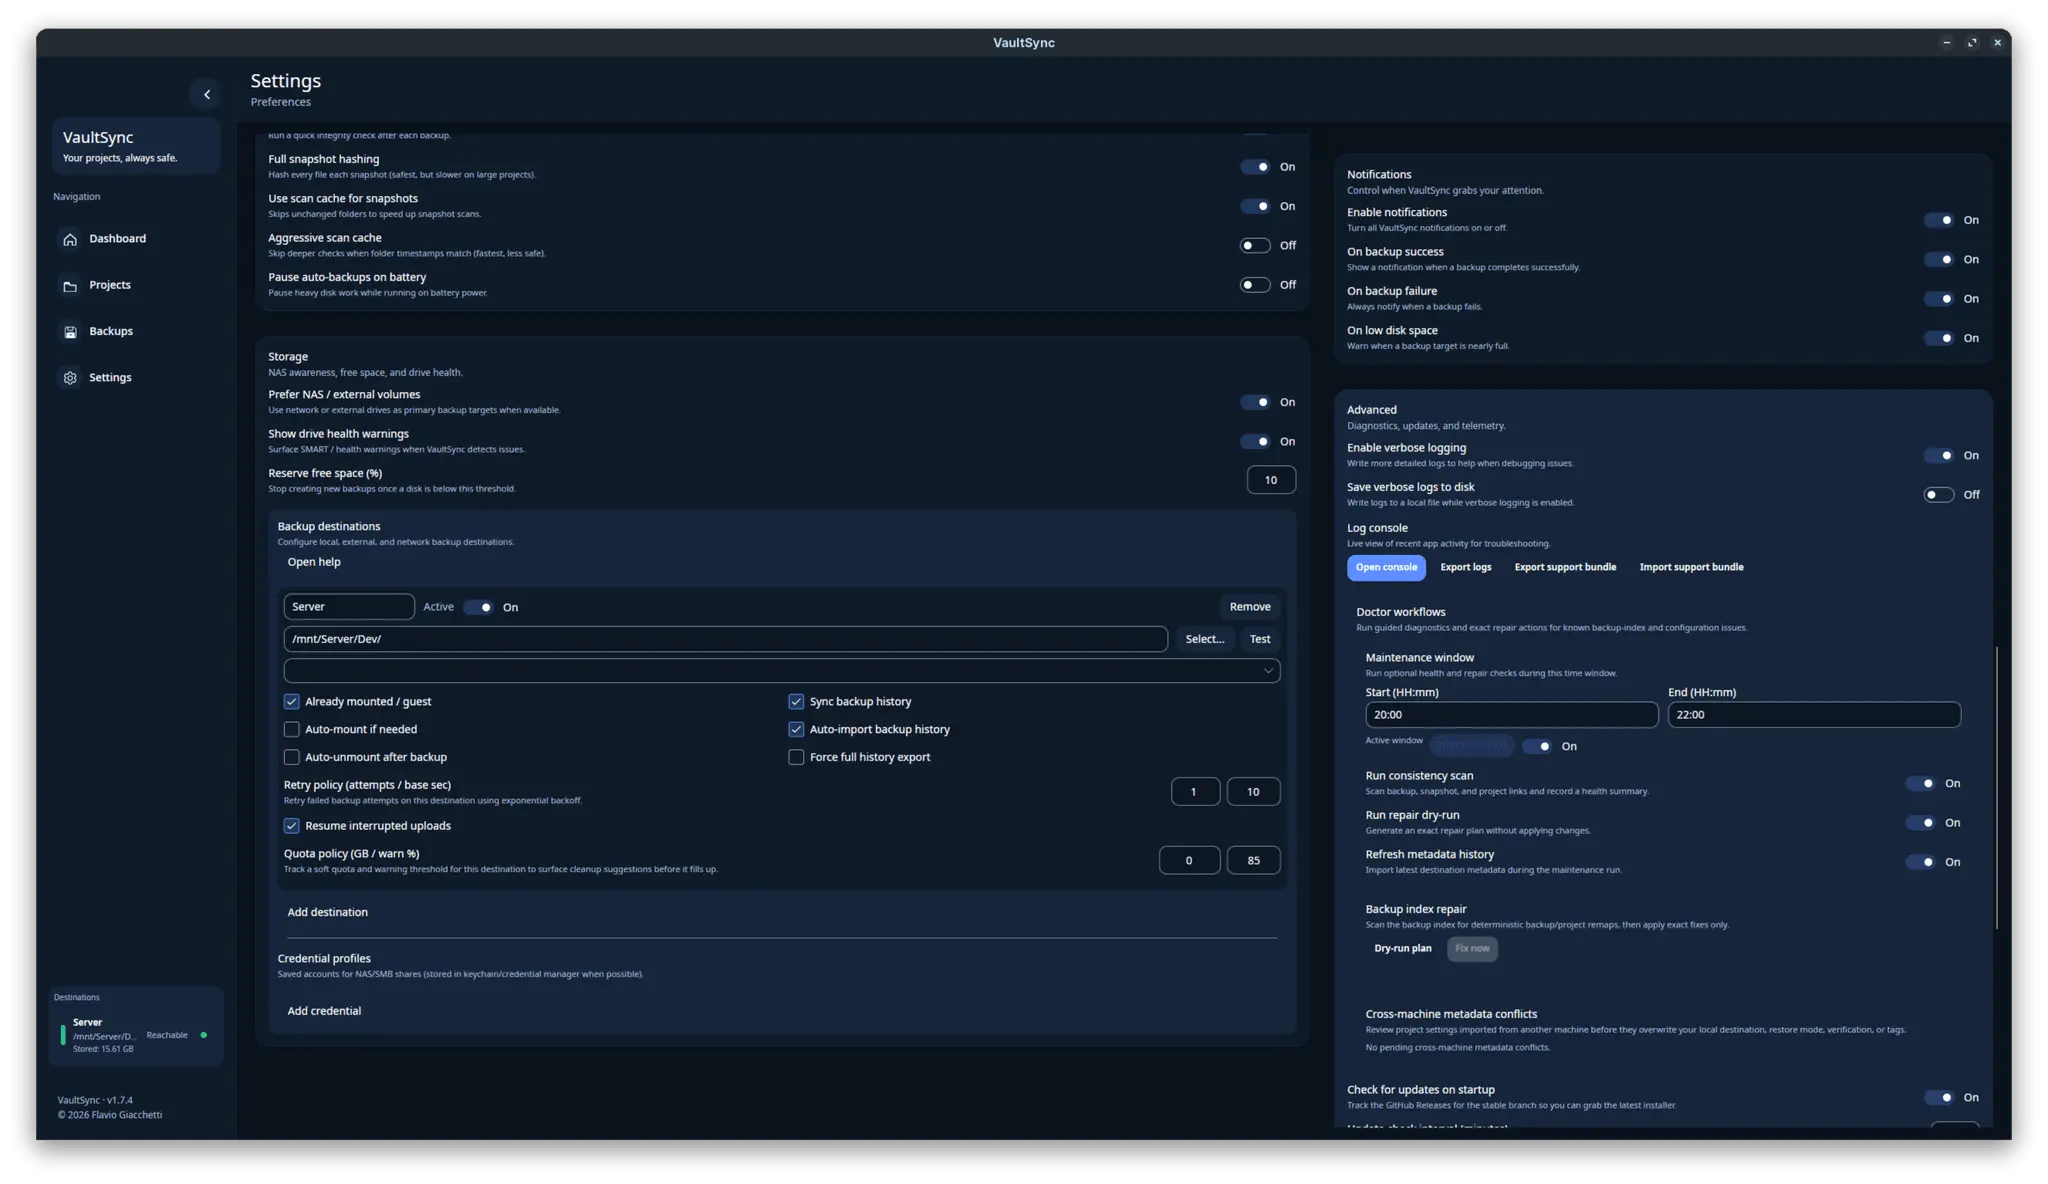2048x1184 pixels.
Task: Click the /mnt/Server/Dev/ path field
Action: (726, 639)
